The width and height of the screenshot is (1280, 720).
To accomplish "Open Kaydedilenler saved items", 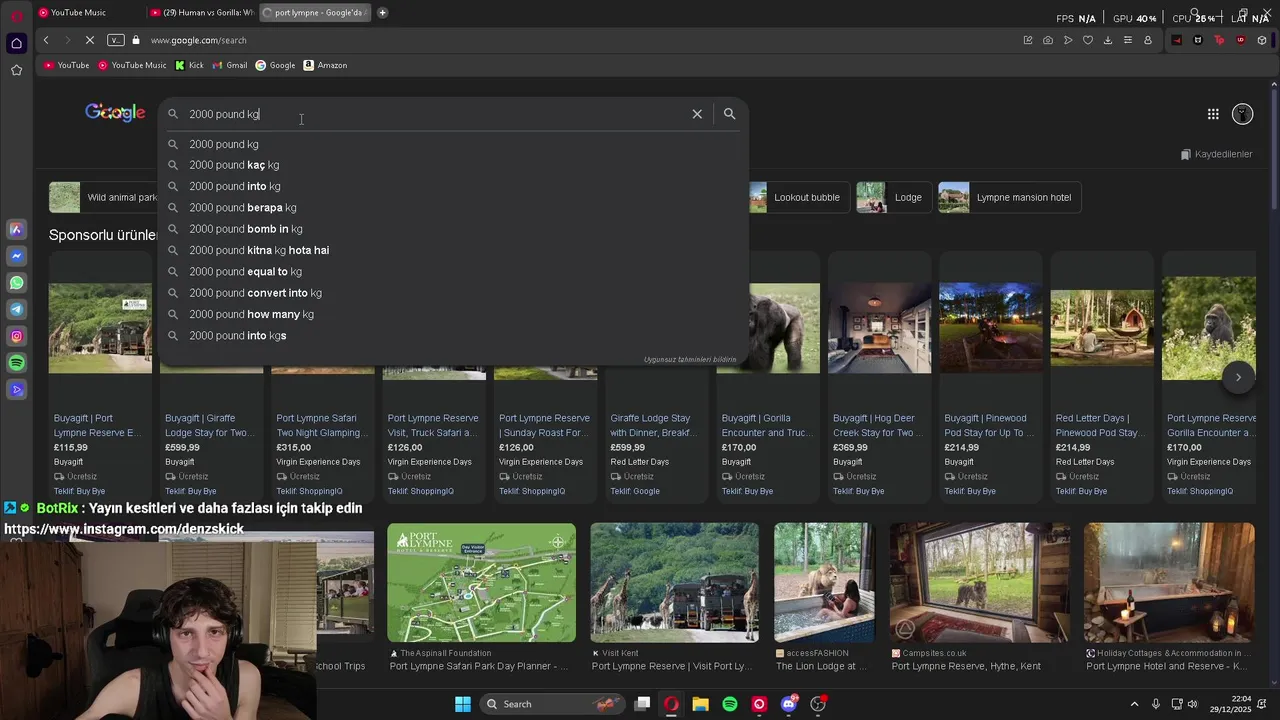I will [x=1216, y=154].
